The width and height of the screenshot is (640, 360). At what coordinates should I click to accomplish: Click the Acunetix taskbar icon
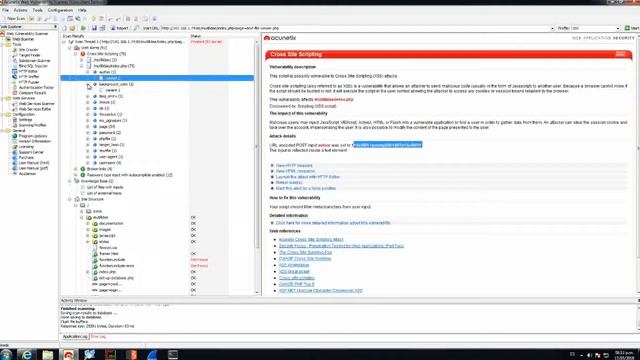point(69,354)
